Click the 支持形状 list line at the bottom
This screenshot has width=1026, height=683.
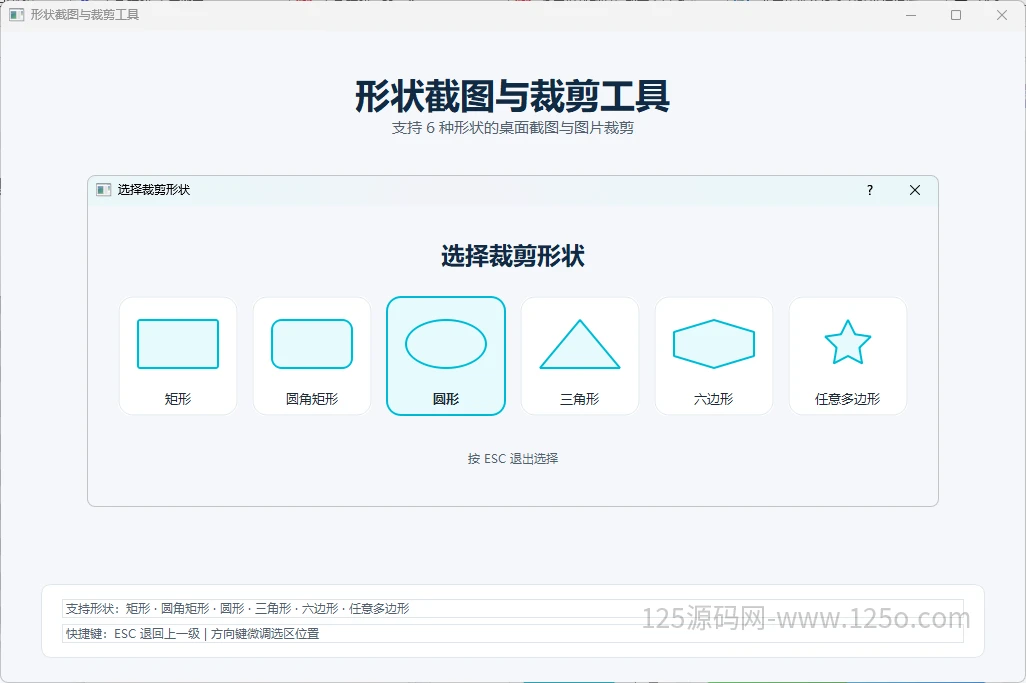click(x=513, y=608)
